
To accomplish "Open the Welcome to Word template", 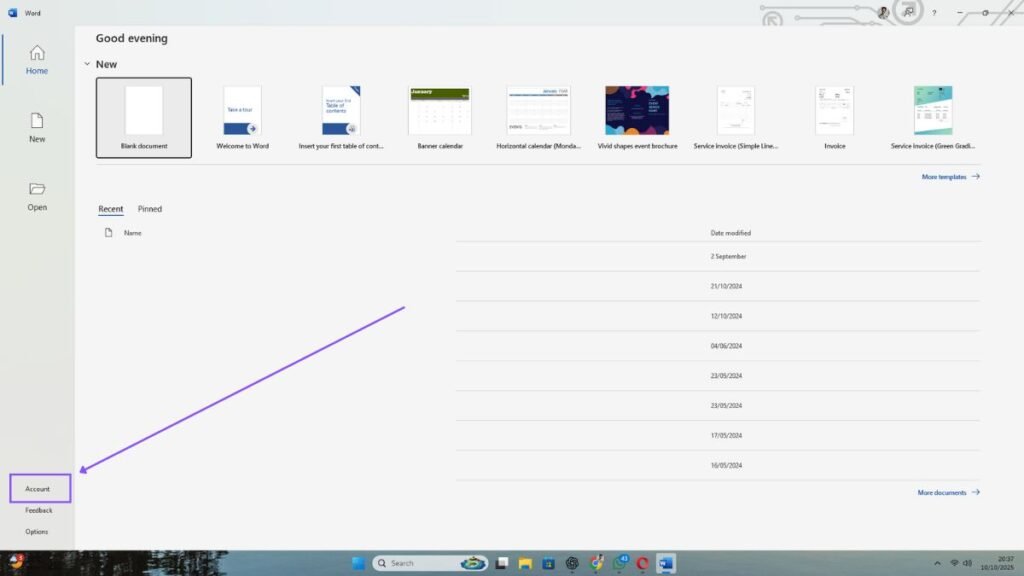I will coord(240,110).
